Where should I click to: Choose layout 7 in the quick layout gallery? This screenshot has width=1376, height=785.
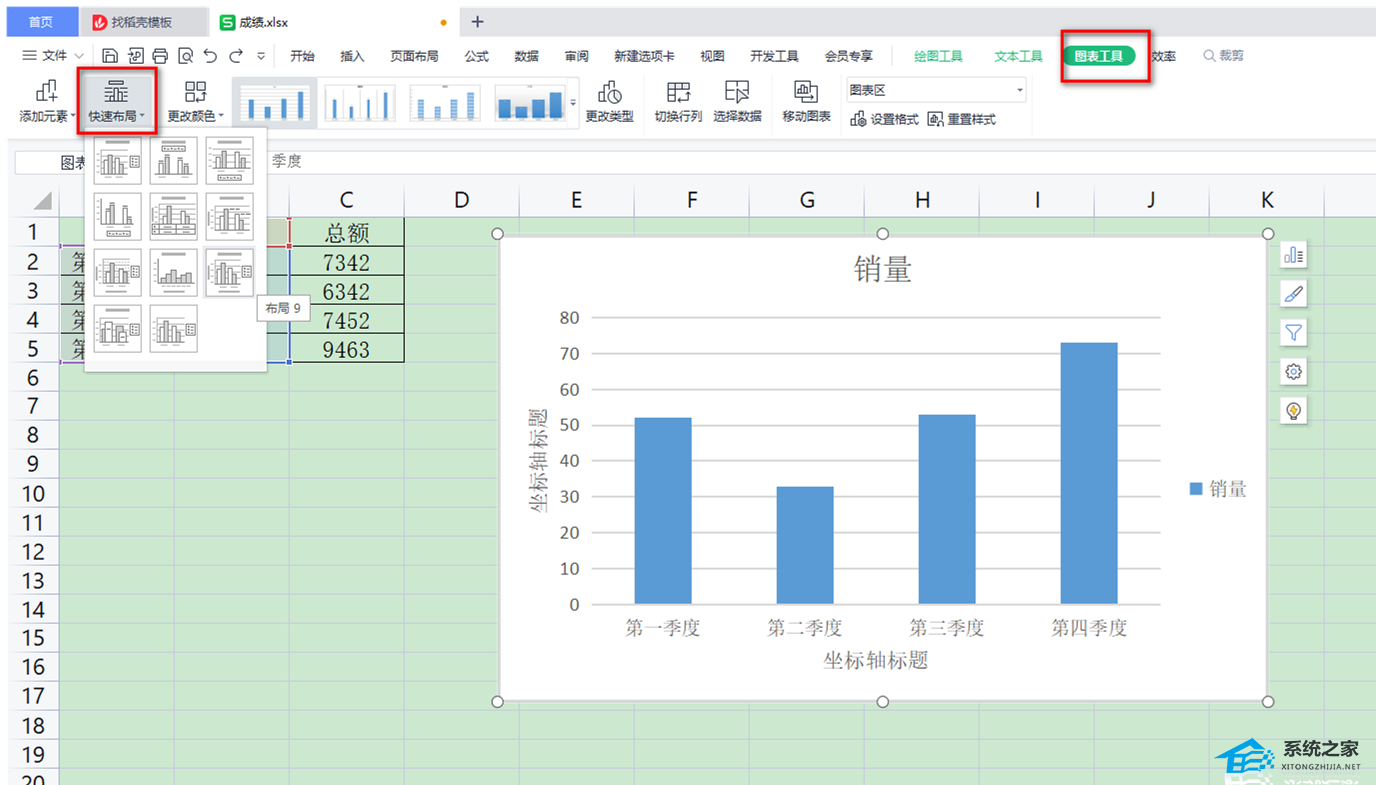pos(118,273)
